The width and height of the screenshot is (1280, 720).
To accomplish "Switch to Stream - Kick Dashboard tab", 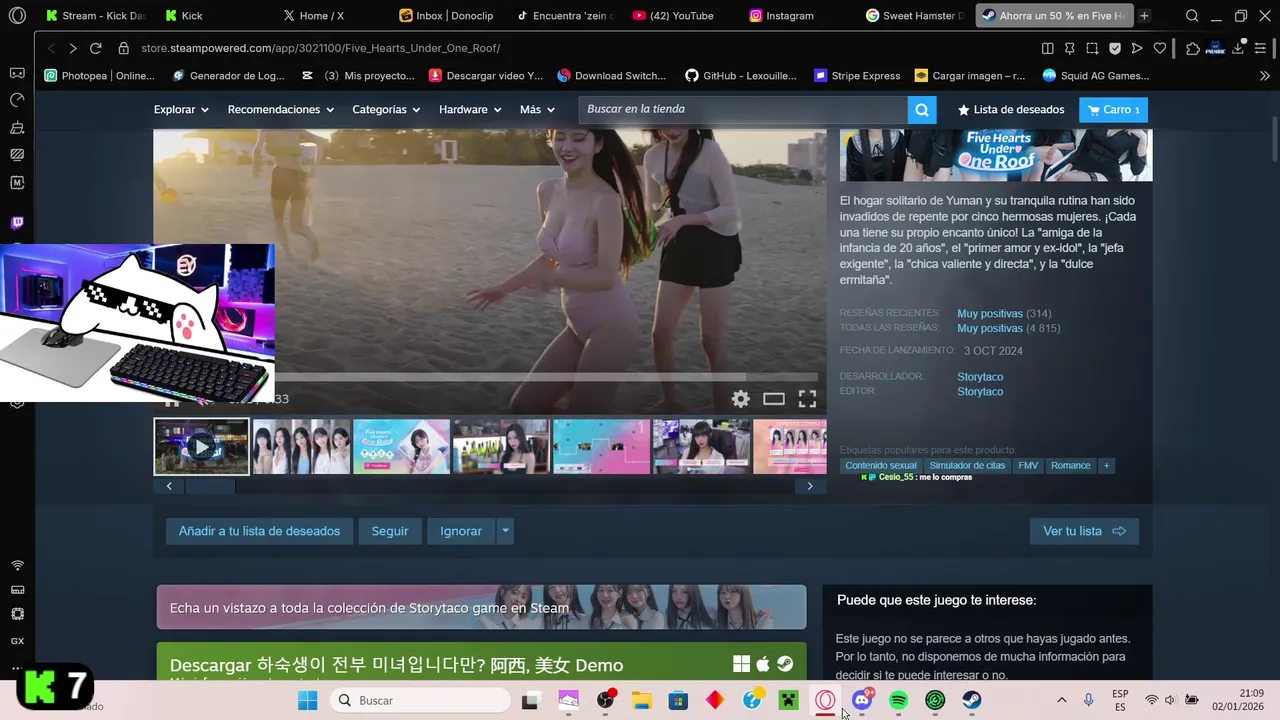I will (97, 16).
